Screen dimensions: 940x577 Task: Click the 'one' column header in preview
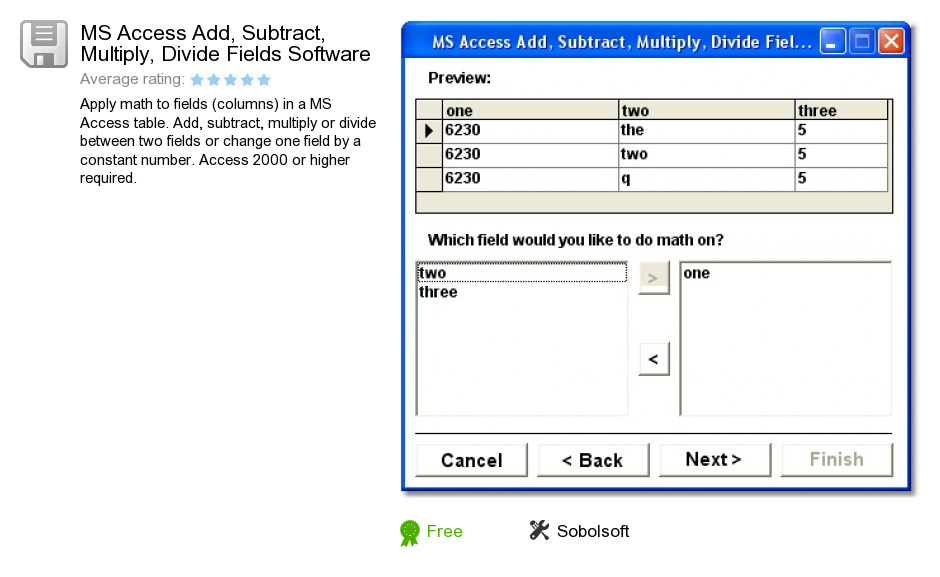(530, 110)
